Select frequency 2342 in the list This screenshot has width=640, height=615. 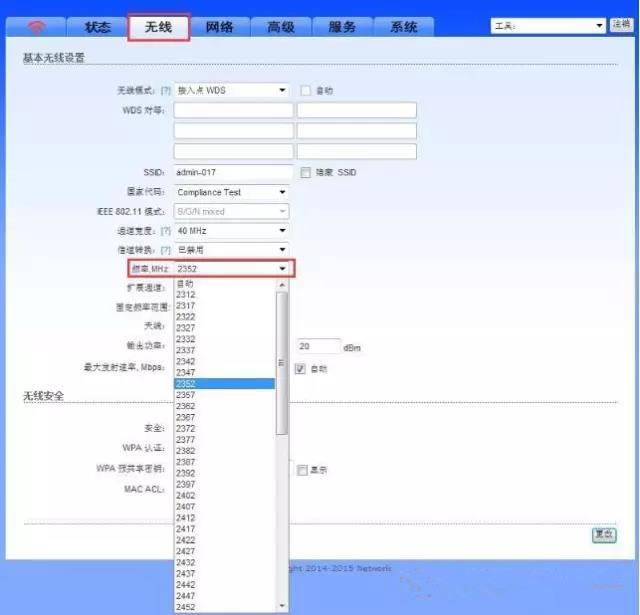(x=224, y=361)
